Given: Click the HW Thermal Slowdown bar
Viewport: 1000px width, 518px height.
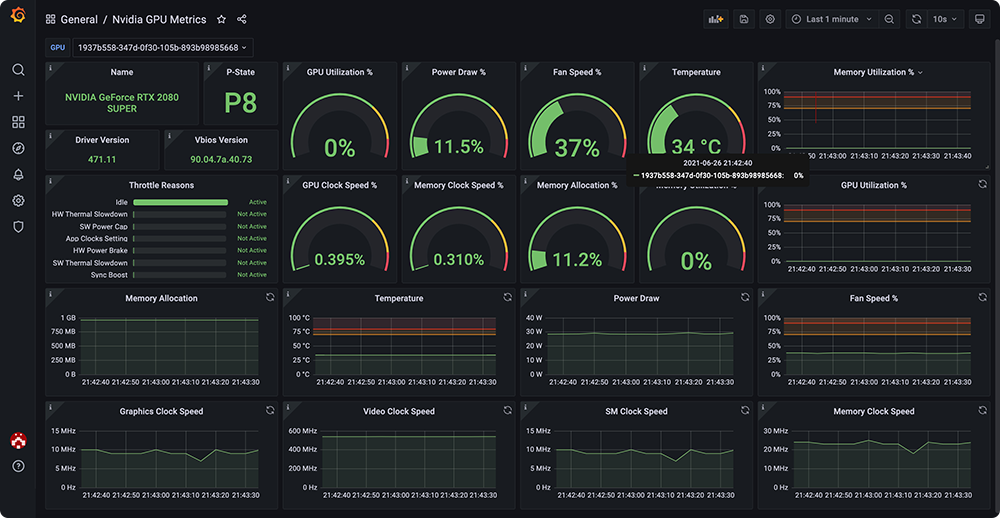Looking at the screenshot, I should point(180,214).
